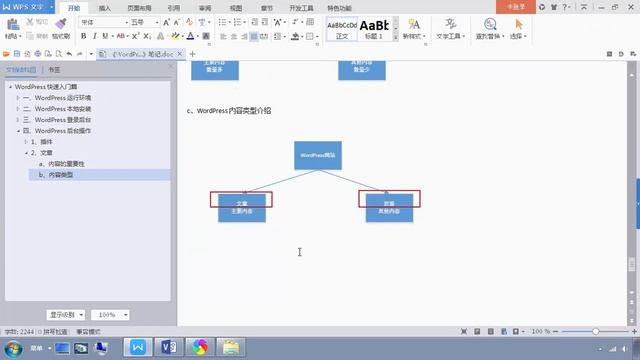Click the full-screen view status icon
640x360 pixels.
464,331
